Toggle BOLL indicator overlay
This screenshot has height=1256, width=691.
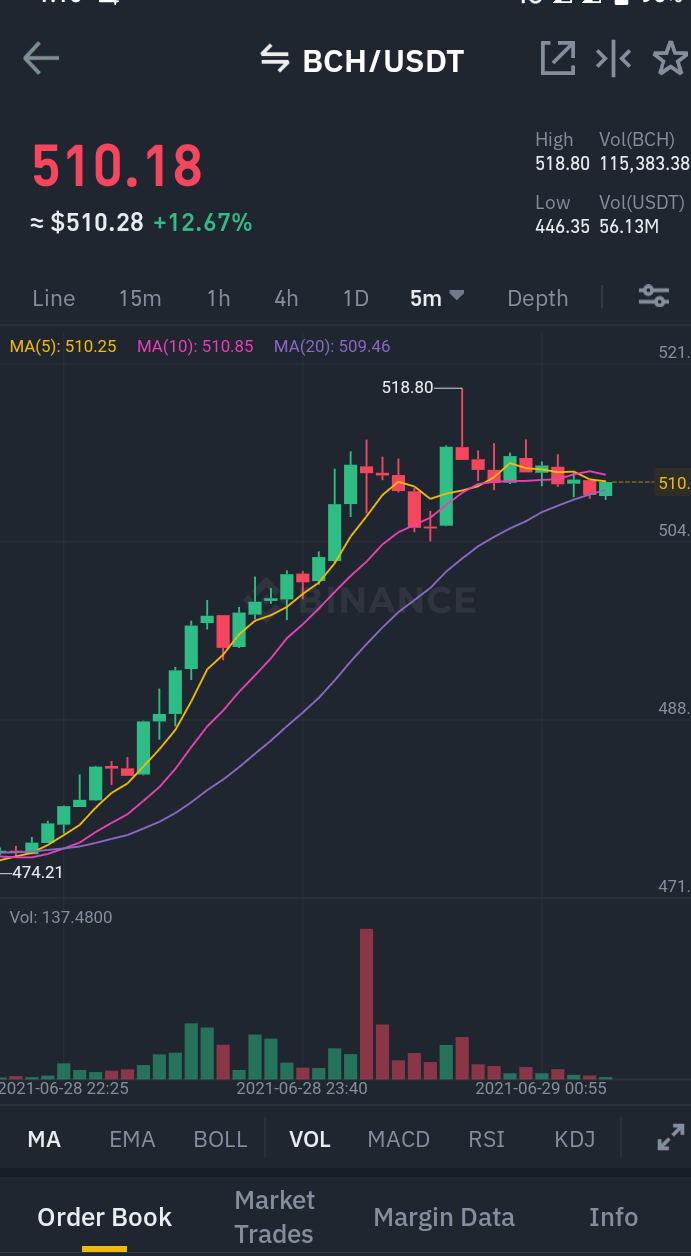220,1139
